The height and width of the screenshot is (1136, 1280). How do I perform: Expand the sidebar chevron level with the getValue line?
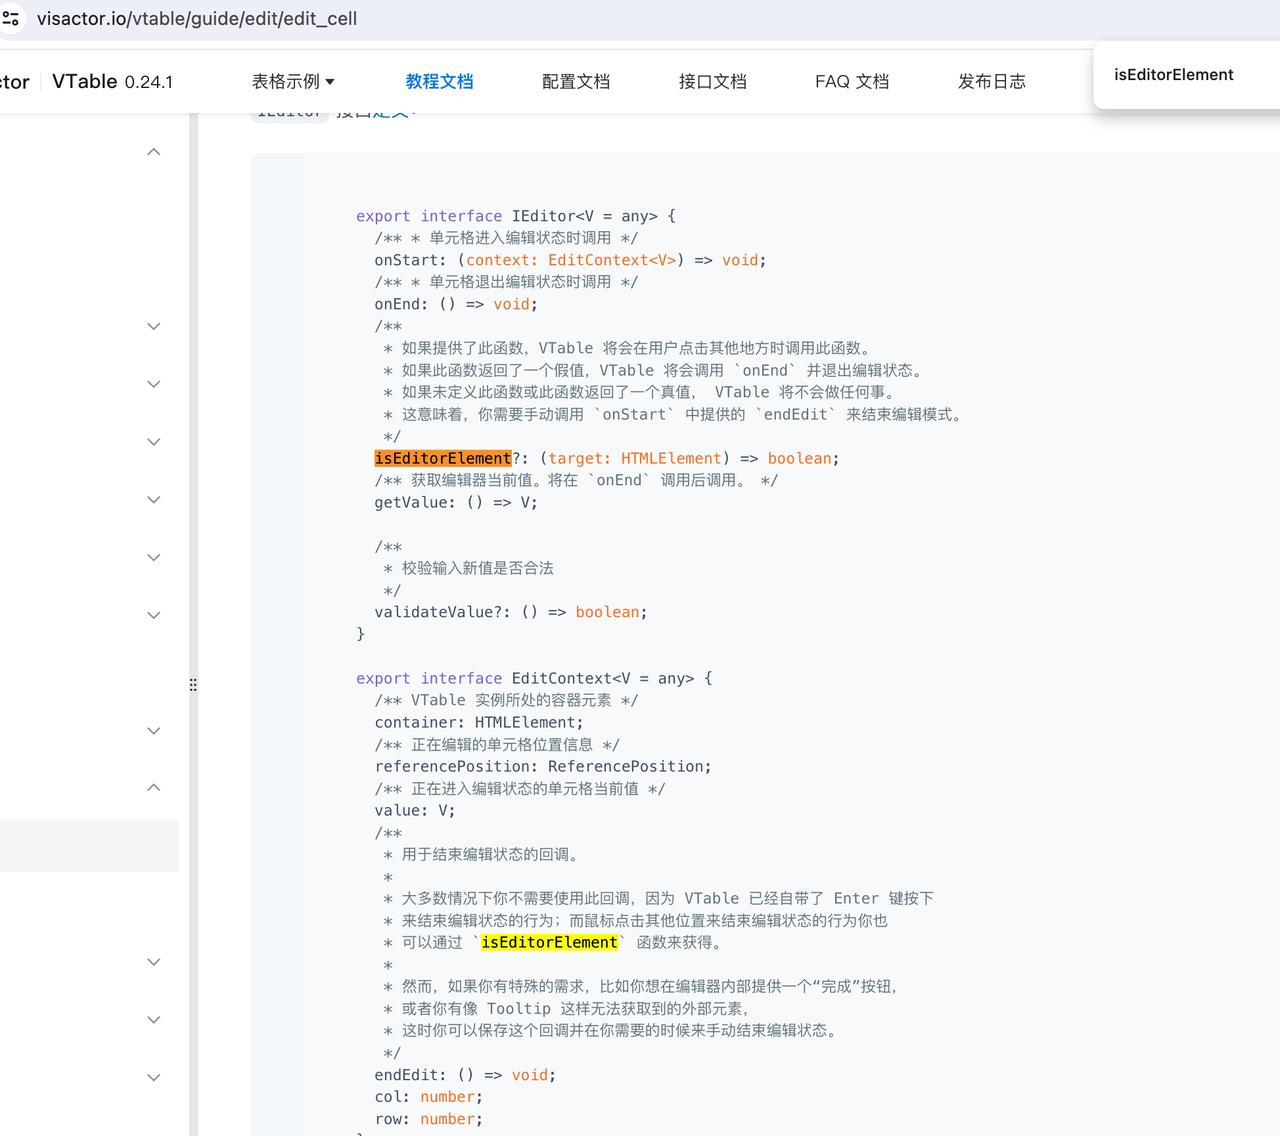point(154,500)
